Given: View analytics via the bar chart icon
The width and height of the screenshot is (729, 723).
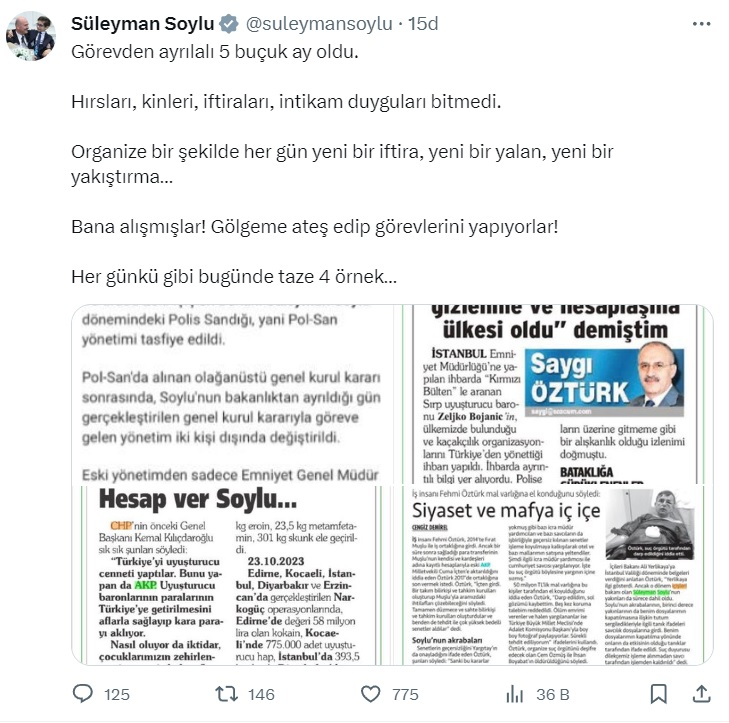Looking at the screenshot, I should pos(515,694).
